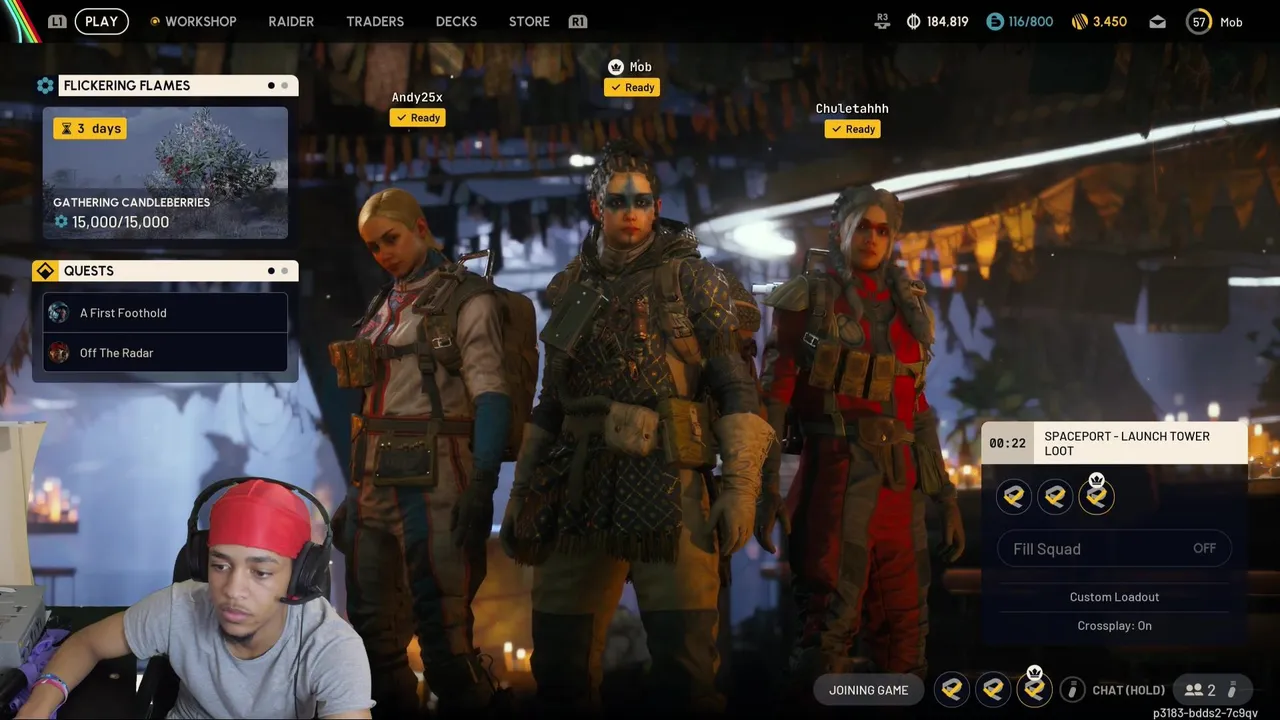The width and height of the screenshot is (1280, 720).
Task: Open the STORE tab
Action: tap(529, 21)
